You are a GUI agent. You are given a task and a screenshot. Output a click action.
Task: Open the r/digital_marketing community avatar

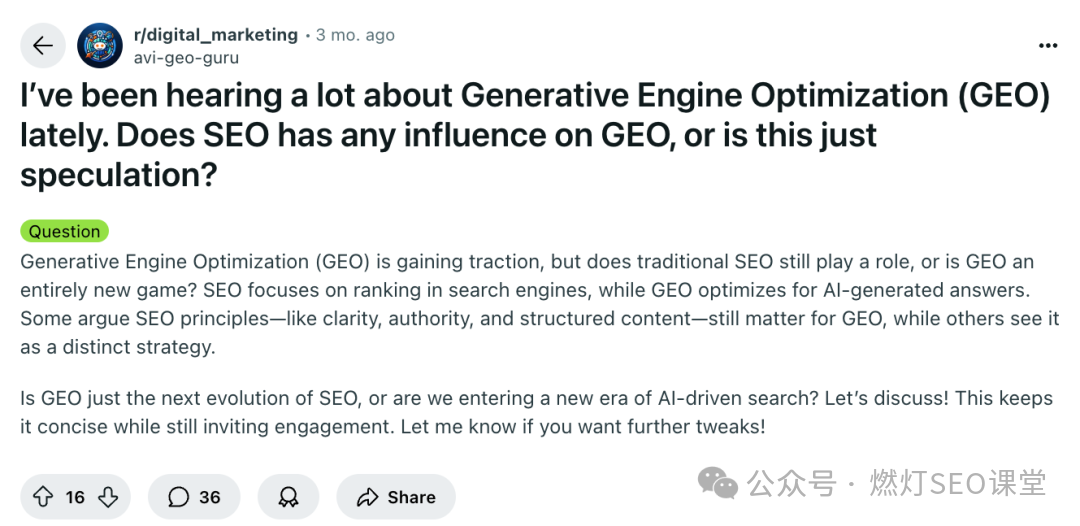(x=100, y=46)
